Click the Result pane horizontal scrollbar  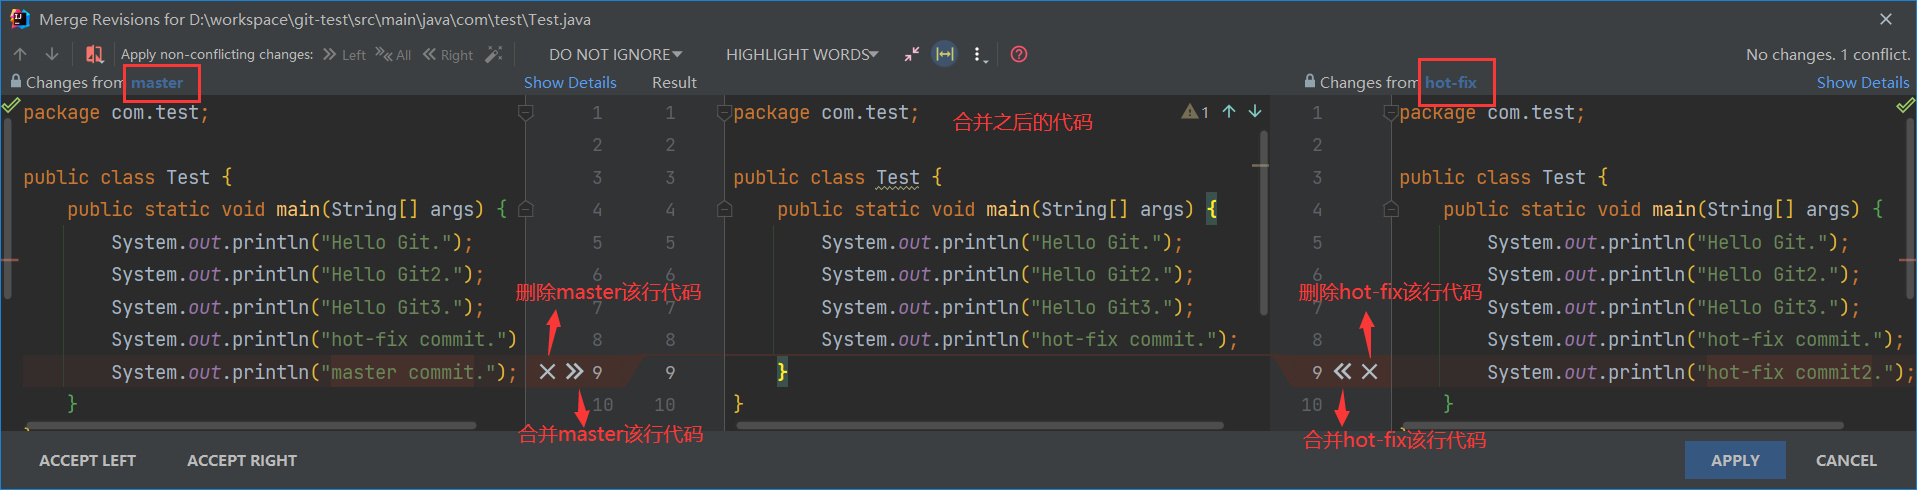click(x=980, y=425)
